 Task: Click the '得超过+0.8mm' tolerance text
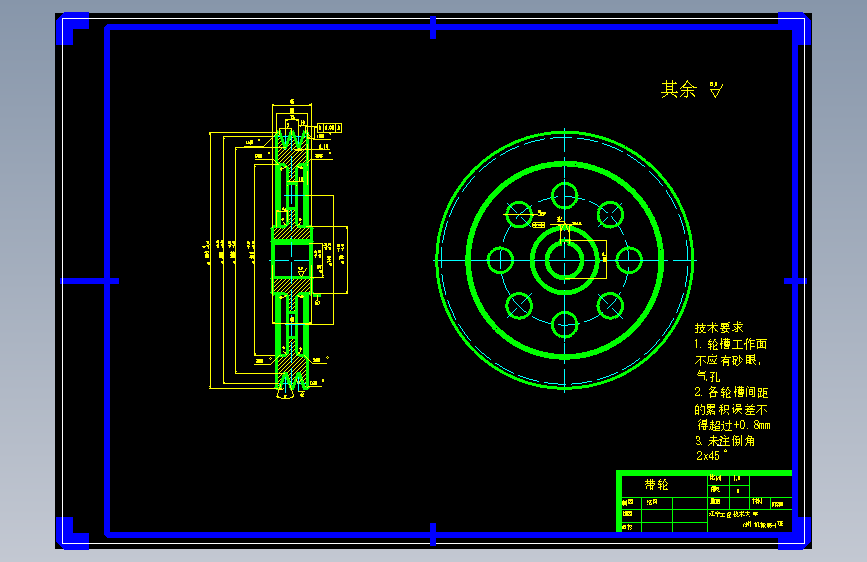pos(734,425)
